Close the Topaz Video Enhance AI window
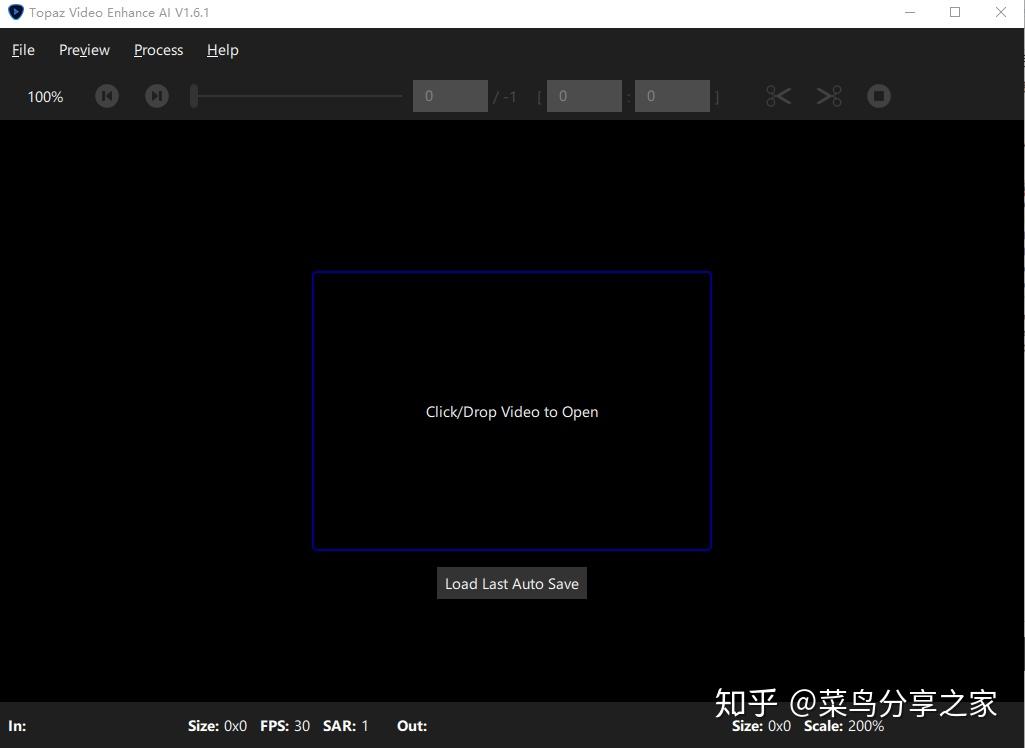1025x748 pixels. click(1001, 12)
